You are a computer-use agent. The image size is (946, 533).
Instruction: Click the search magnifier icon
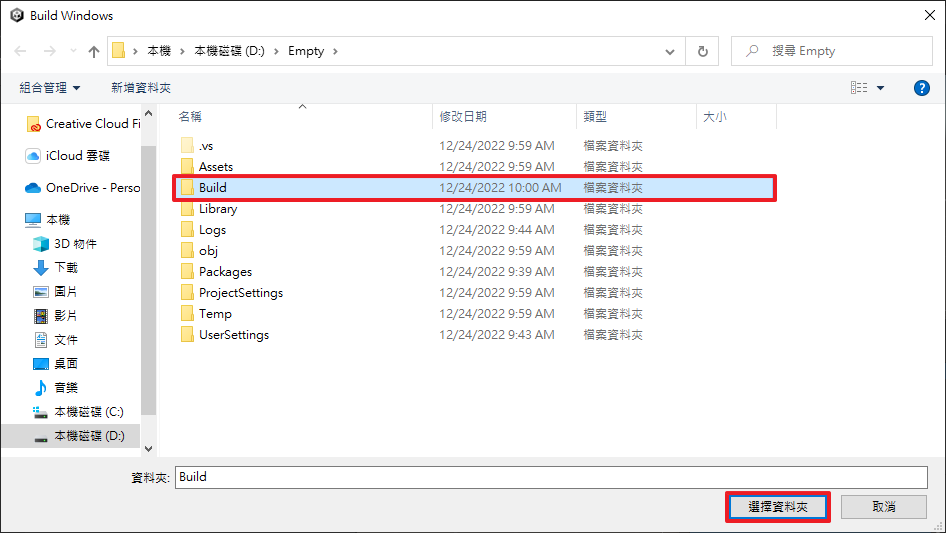752,51
